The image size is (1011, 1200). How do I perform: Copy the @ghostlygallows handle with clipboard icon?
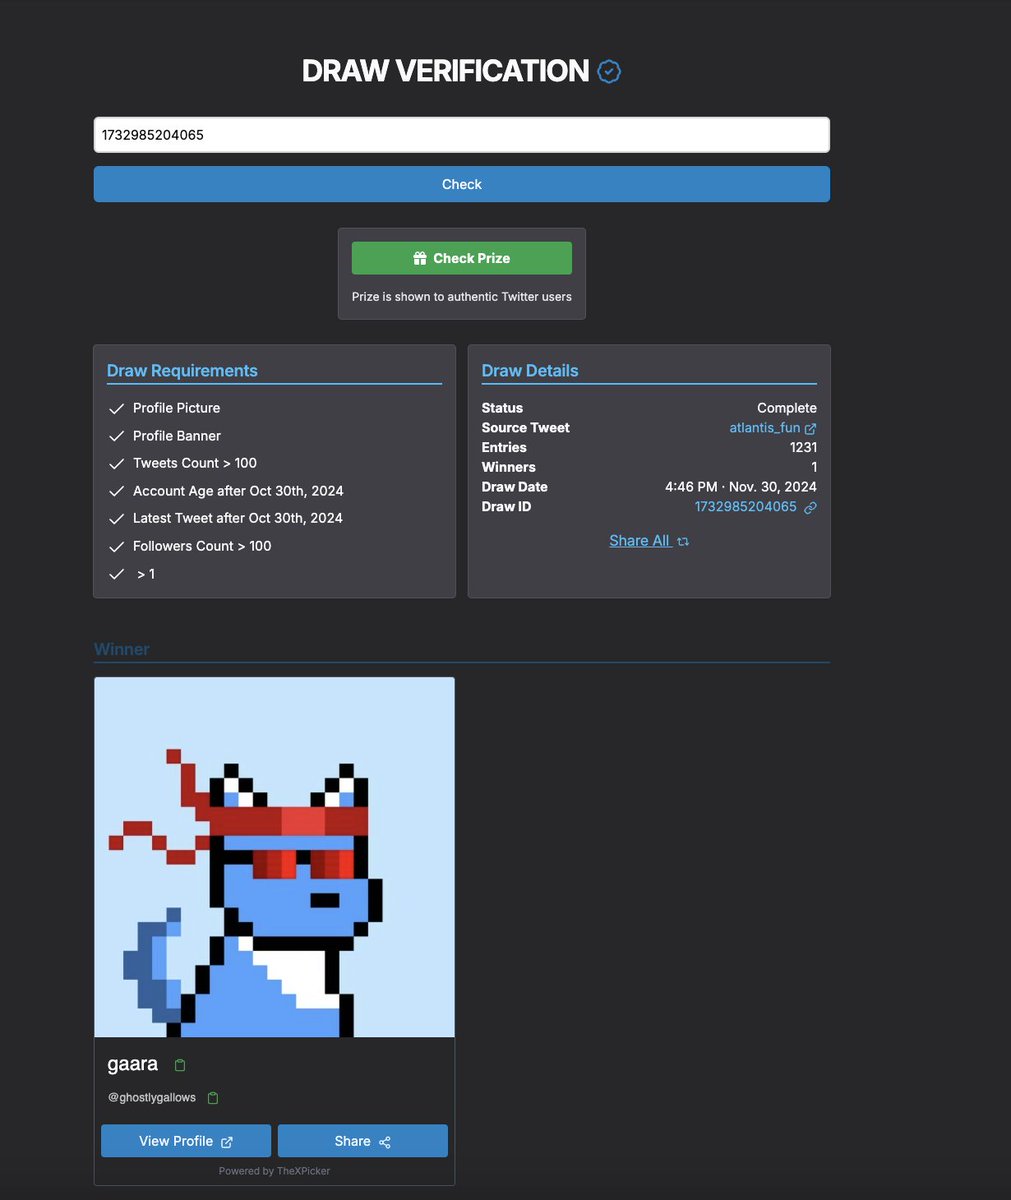(213, 1098)
